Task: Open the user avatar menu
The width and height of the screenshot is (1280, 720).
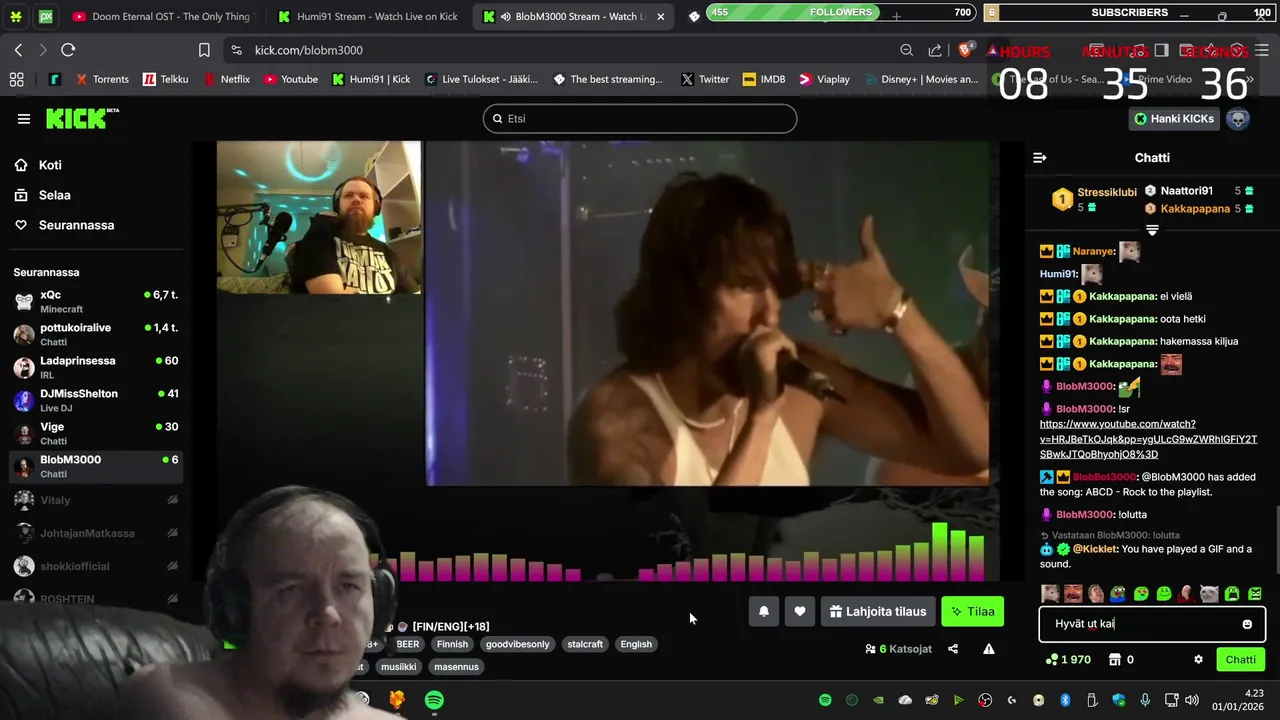Action: tap(1238, 118)
